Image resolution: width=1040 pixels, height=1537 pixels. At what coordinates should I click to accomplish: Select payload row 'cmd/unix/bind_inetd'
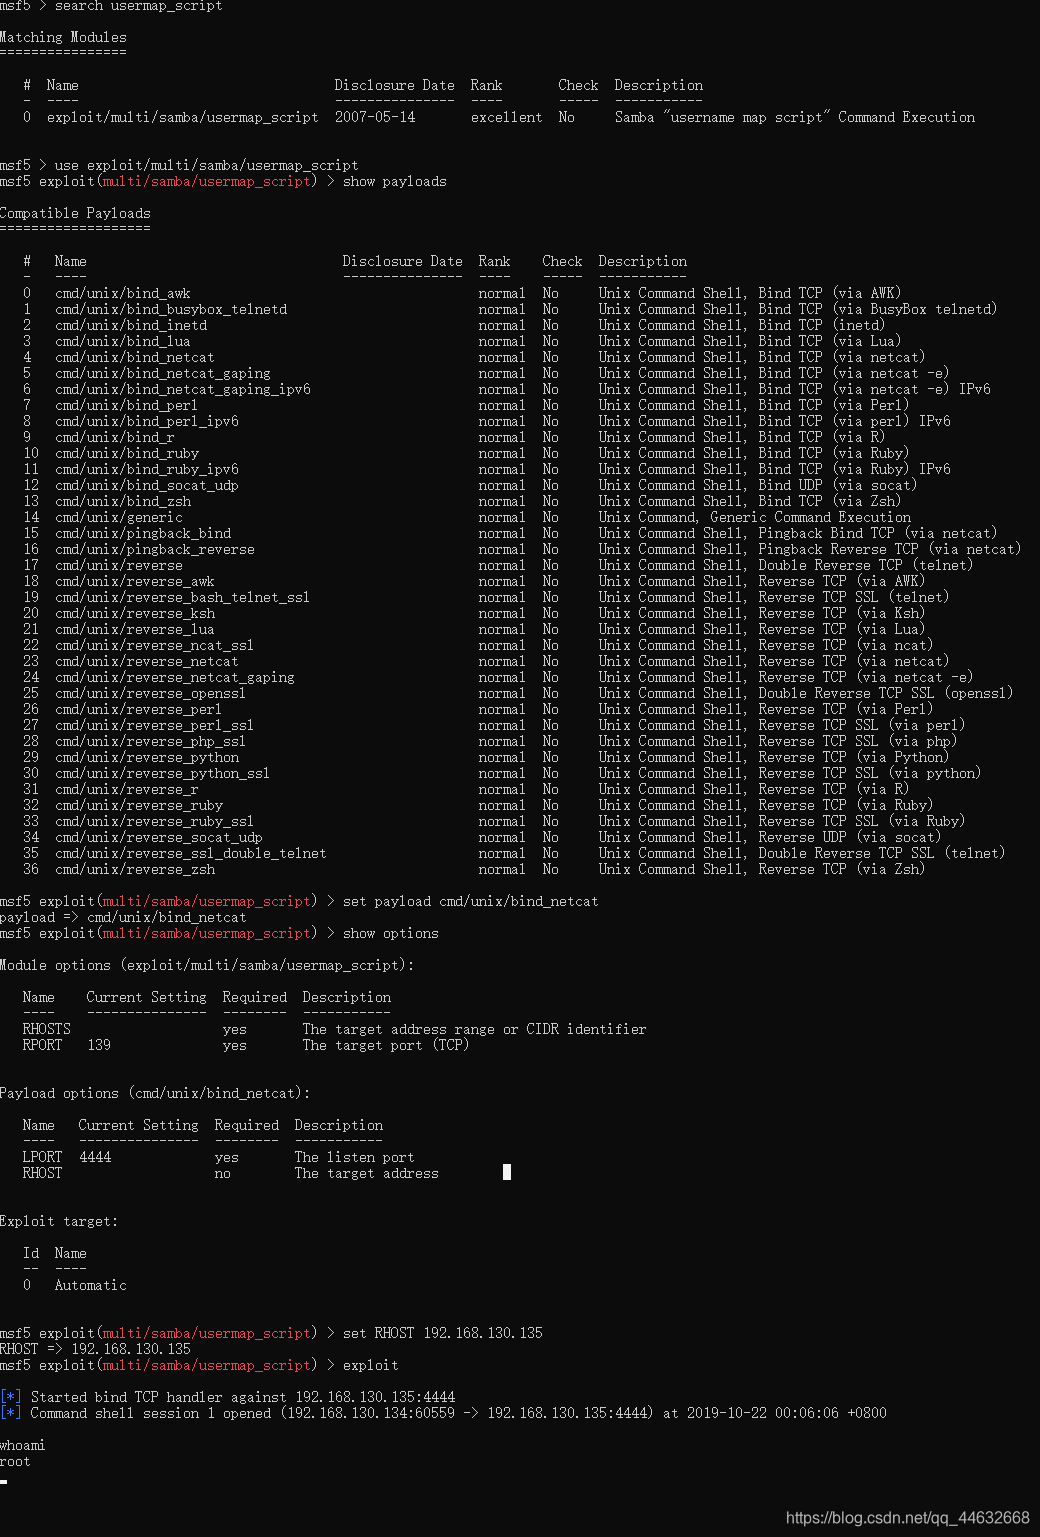coord(454,325)
